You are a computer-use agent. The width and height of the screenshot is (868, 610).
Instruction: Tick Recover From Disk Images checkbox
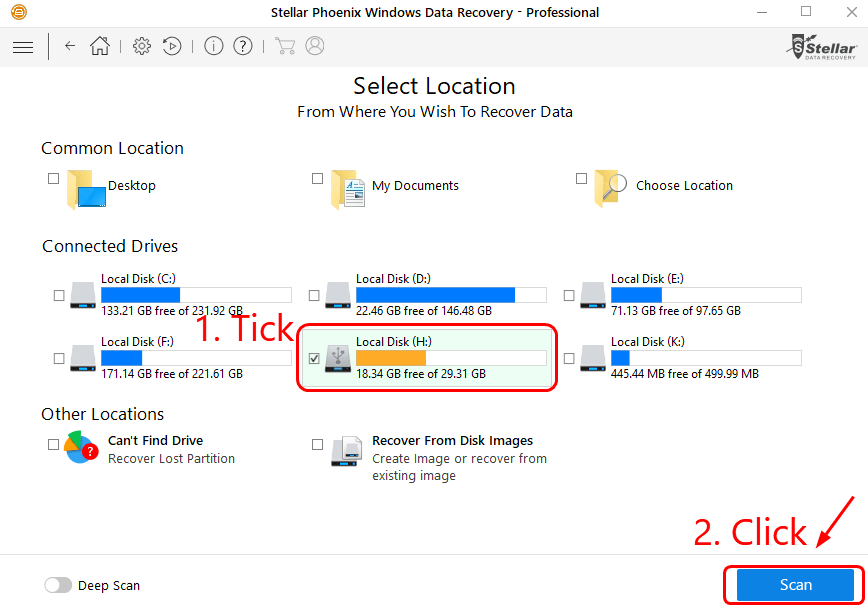pos(317,444)
